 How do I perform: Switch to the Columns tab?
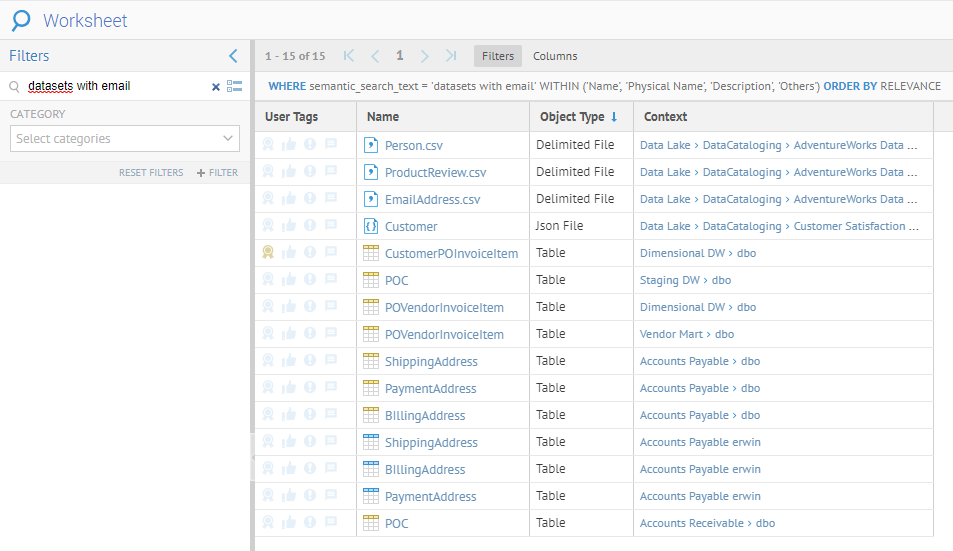555,56
